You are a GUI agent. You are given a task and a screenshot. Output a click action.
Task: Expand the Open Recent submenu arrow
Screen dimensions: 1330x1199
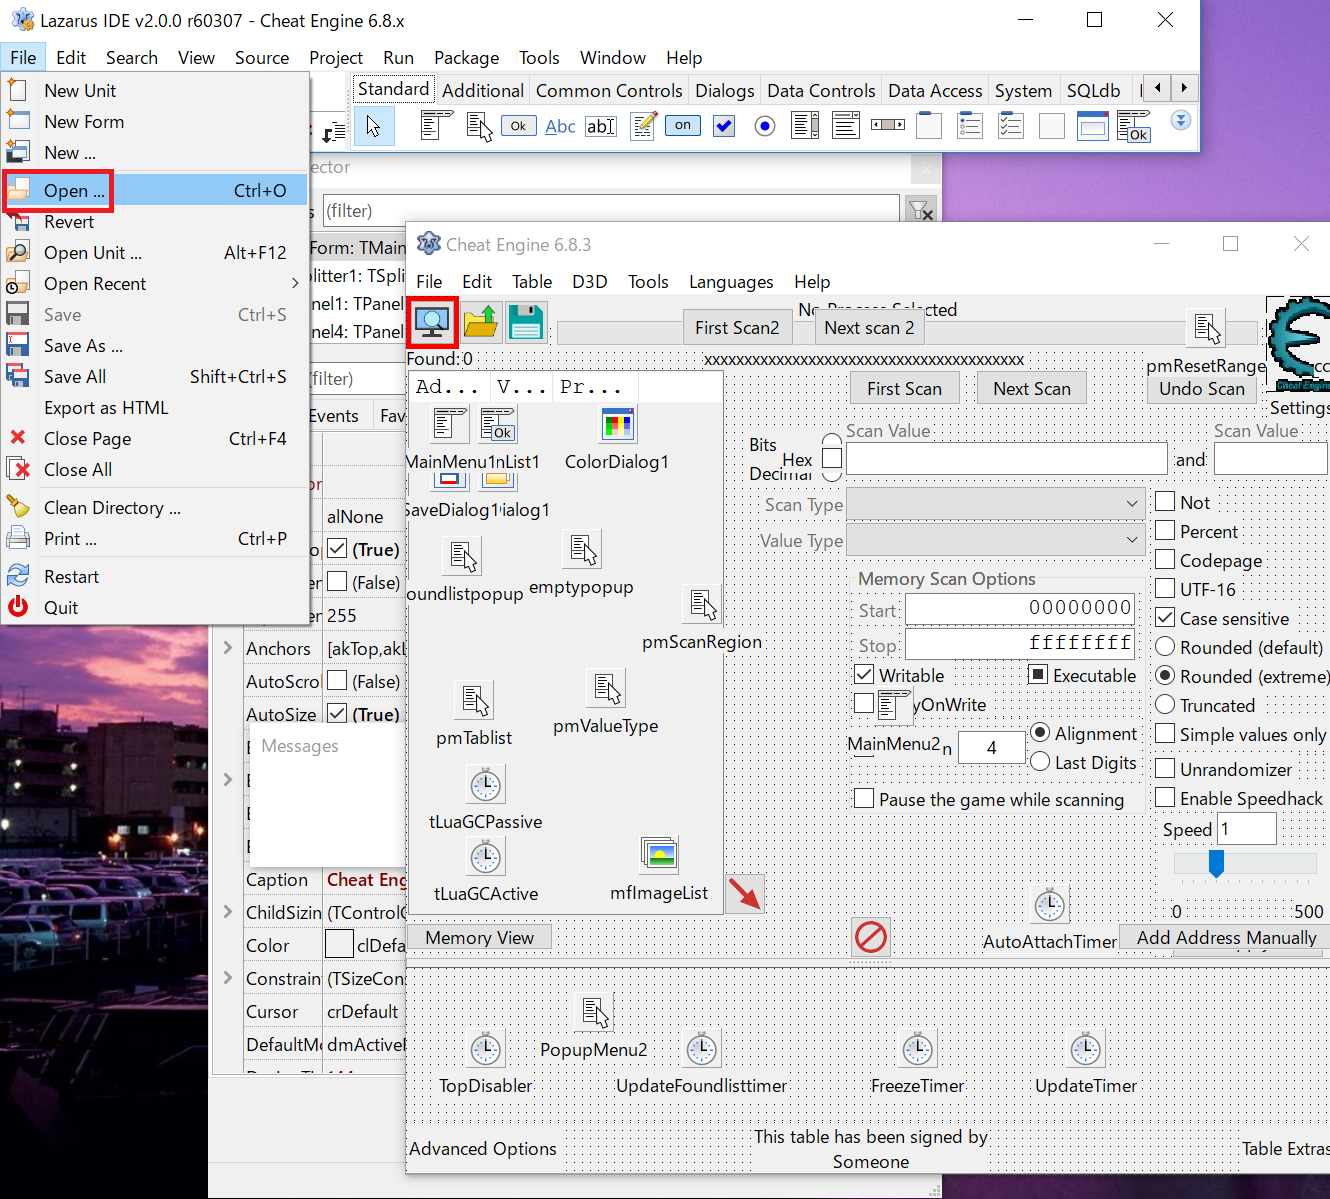295,284
